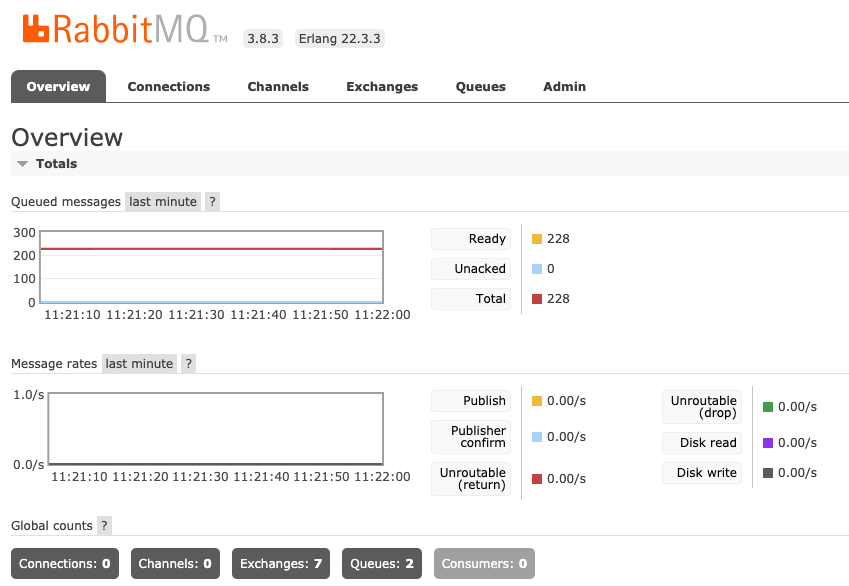Image resolution: width=849 pixels, height=586 pixels.
Task: Click the Publisher confirm legend label
Action: point(471,437)
